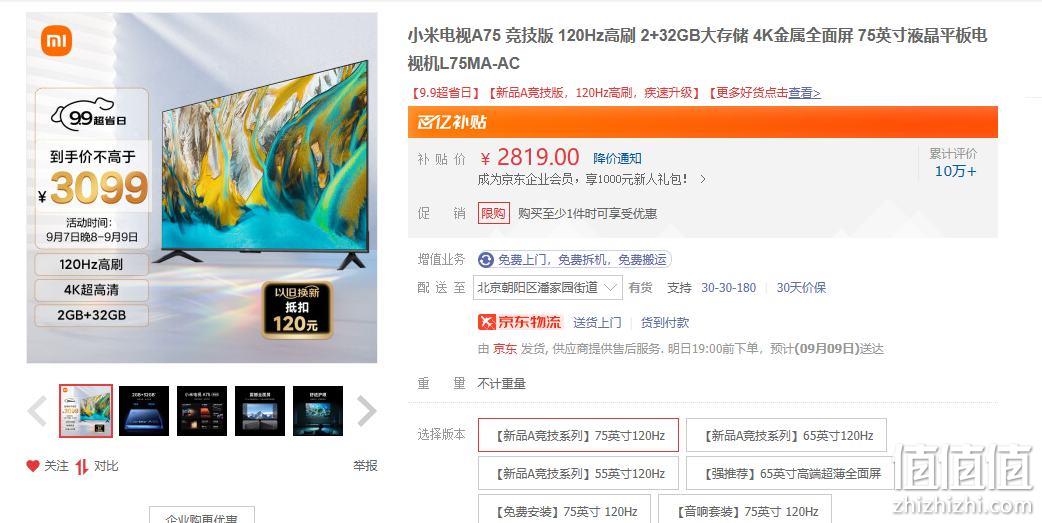
Task: Select 75-inch 120Hz new A series version
Action: [x=578, y=435]
